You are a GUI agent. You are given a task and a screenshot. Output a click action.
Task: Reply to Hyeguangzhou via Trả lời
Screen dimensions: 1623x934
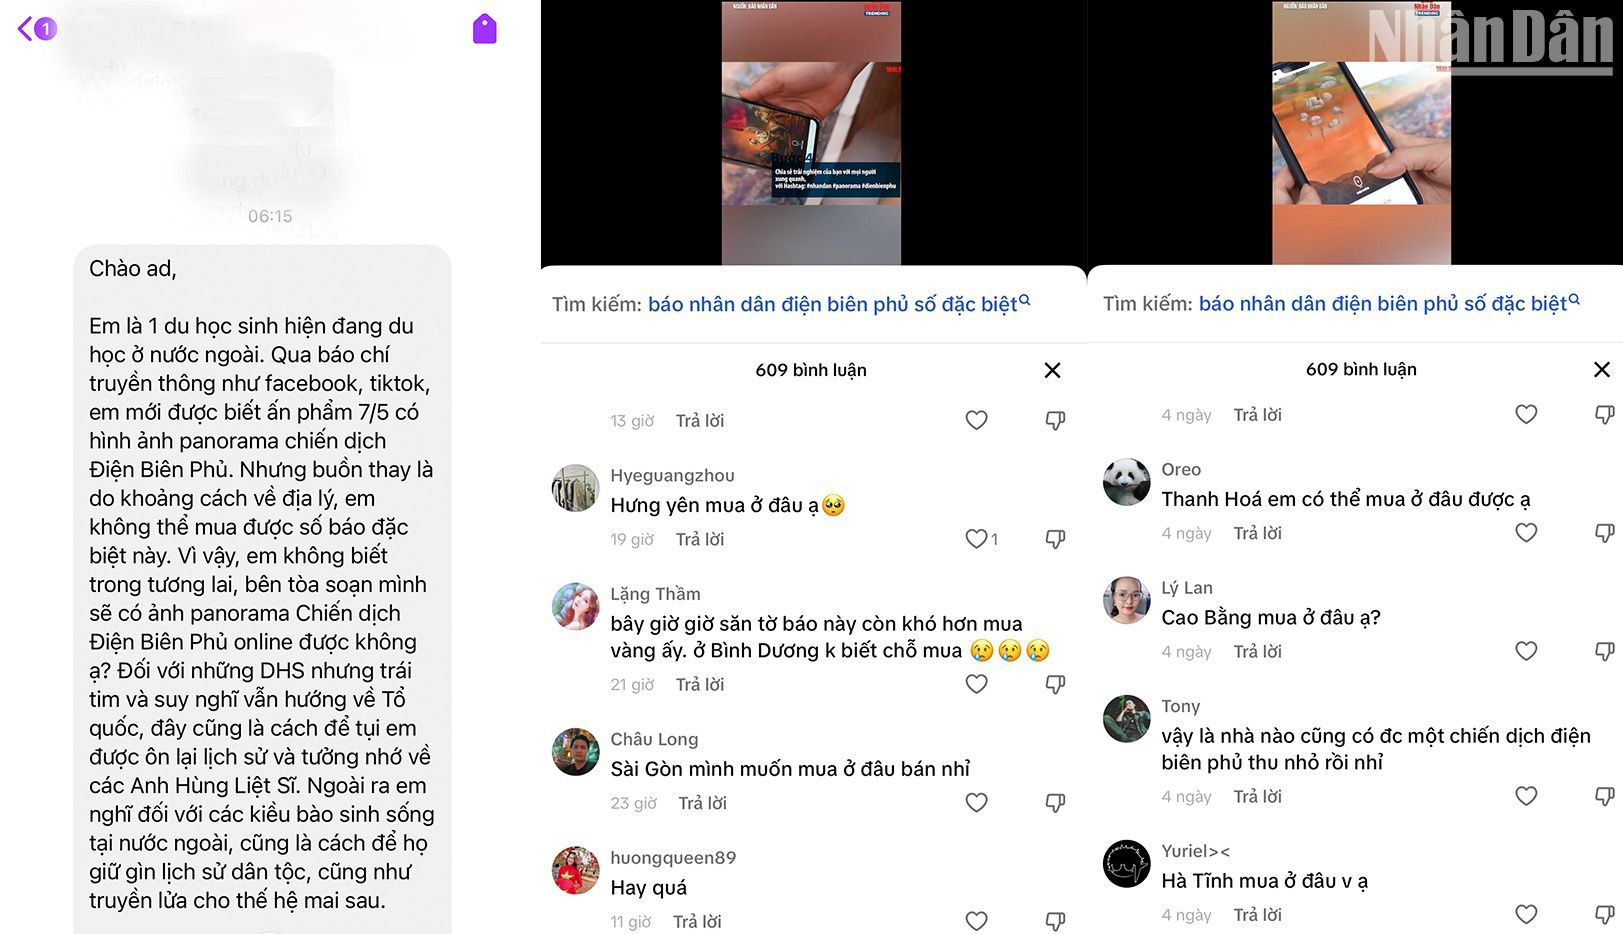(700, 539)
